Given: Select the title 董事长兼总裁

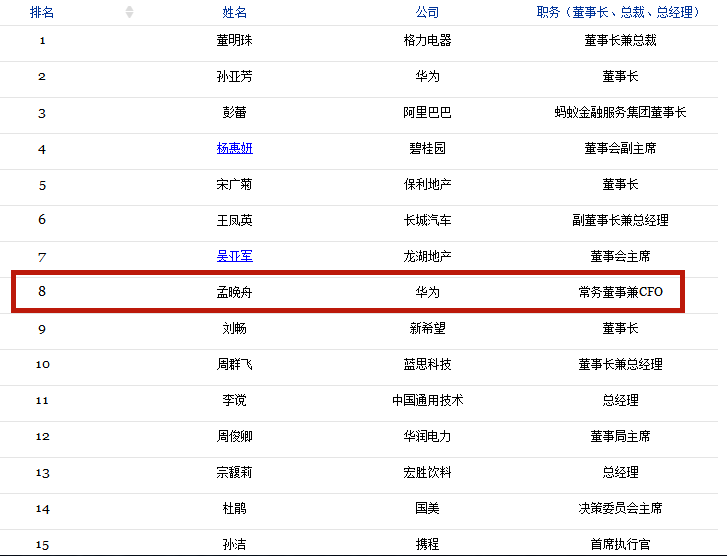Looking at the screenshot, I should tap(620, 40).
